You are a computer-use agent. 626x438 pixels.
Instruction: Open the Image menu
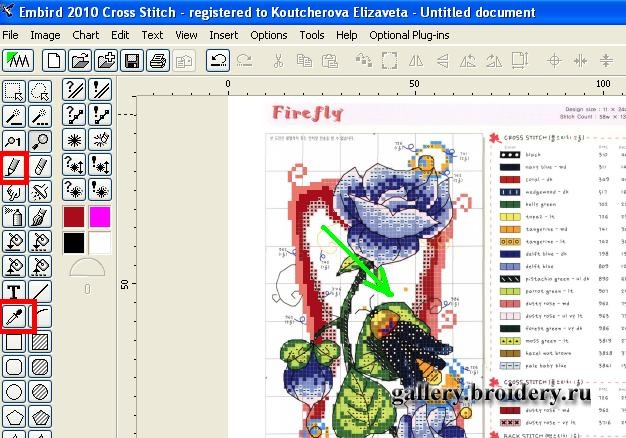(45, 35)
